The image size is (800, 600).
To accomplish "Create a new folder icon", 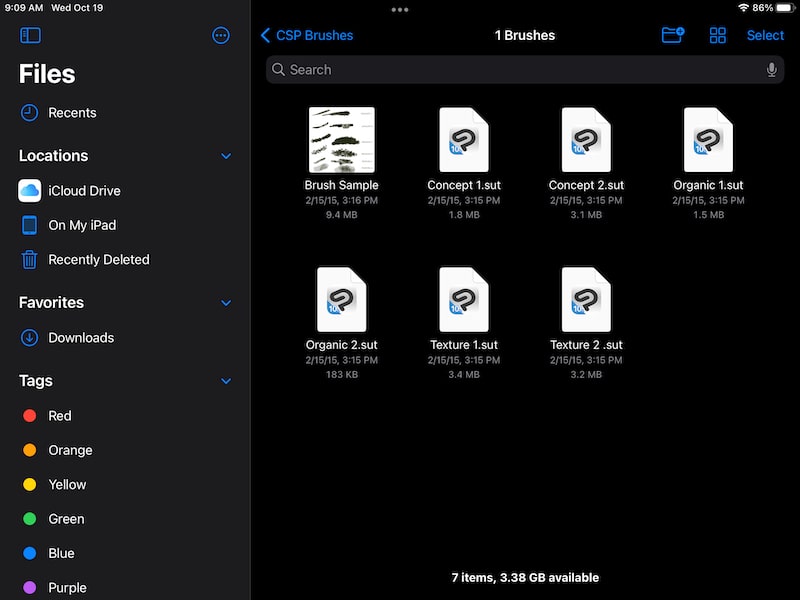I will 673,35.
